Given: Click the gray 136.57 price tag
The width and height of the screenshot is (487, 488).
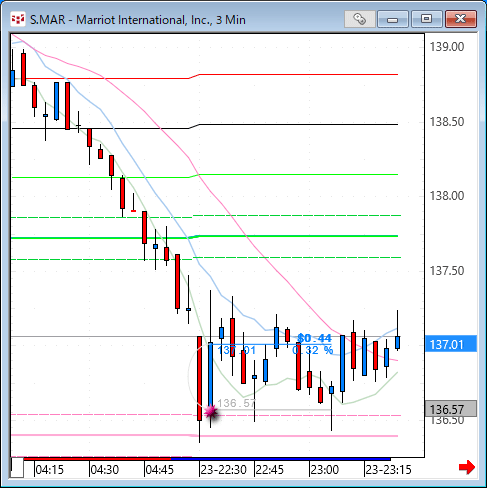Looking at the screenshot, I should [451, 409].
